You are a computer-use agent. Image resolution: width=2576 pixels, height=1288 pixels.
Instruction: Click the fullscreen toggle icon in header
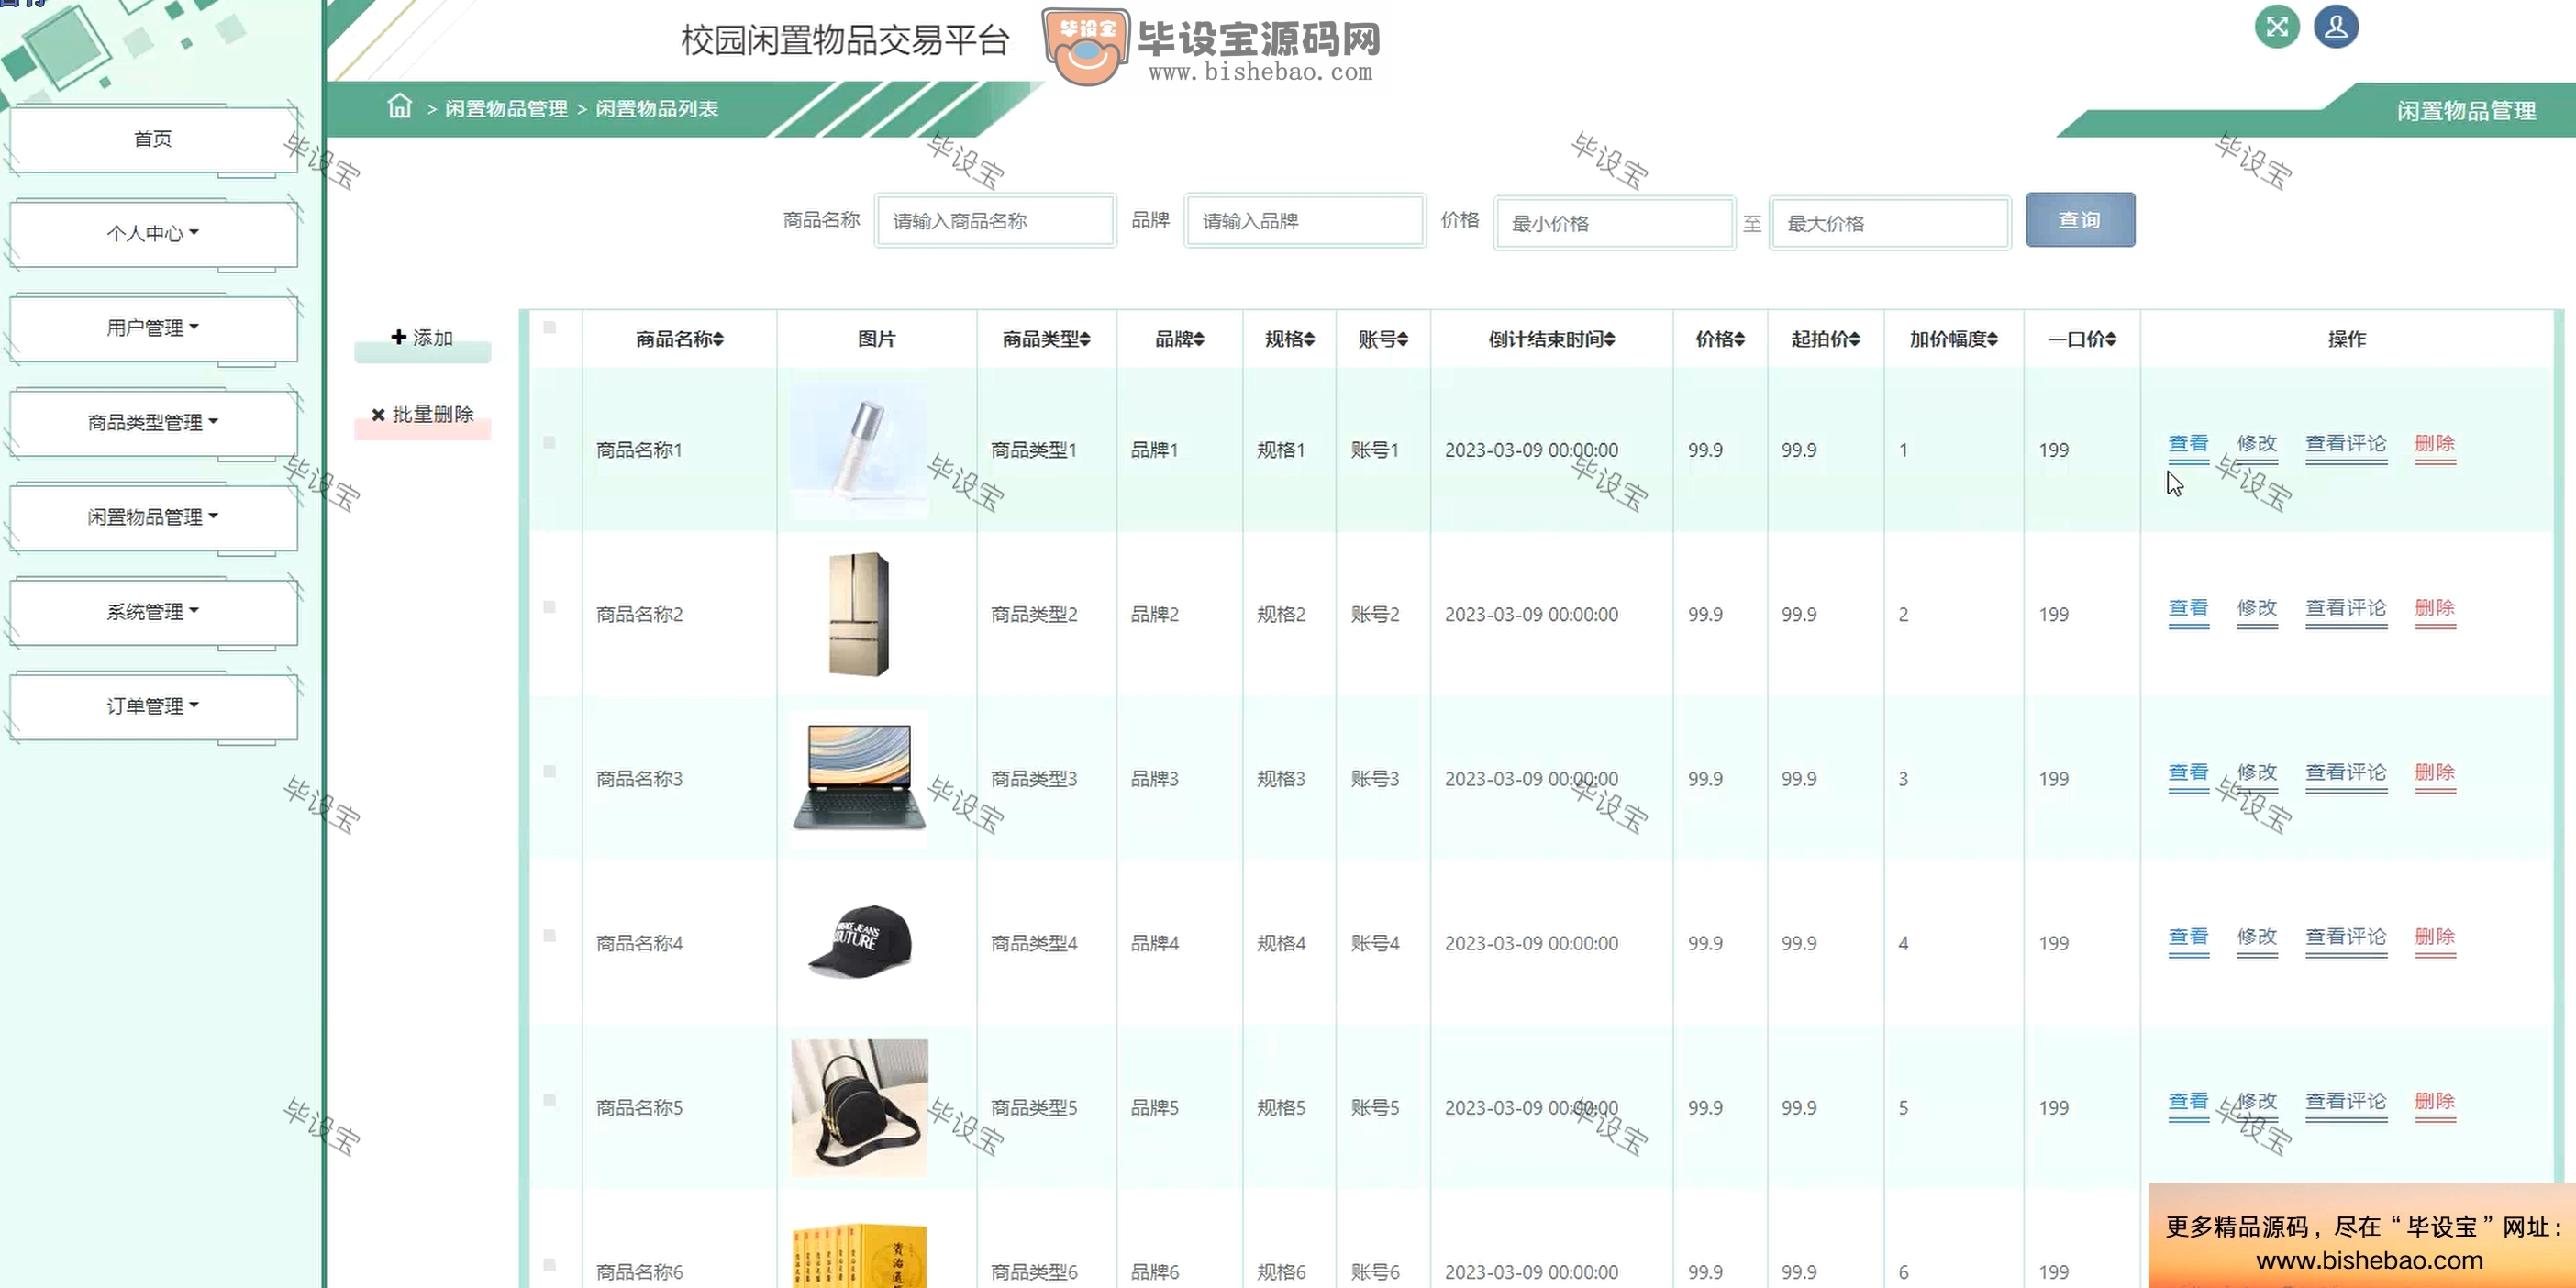[2277, 27]
